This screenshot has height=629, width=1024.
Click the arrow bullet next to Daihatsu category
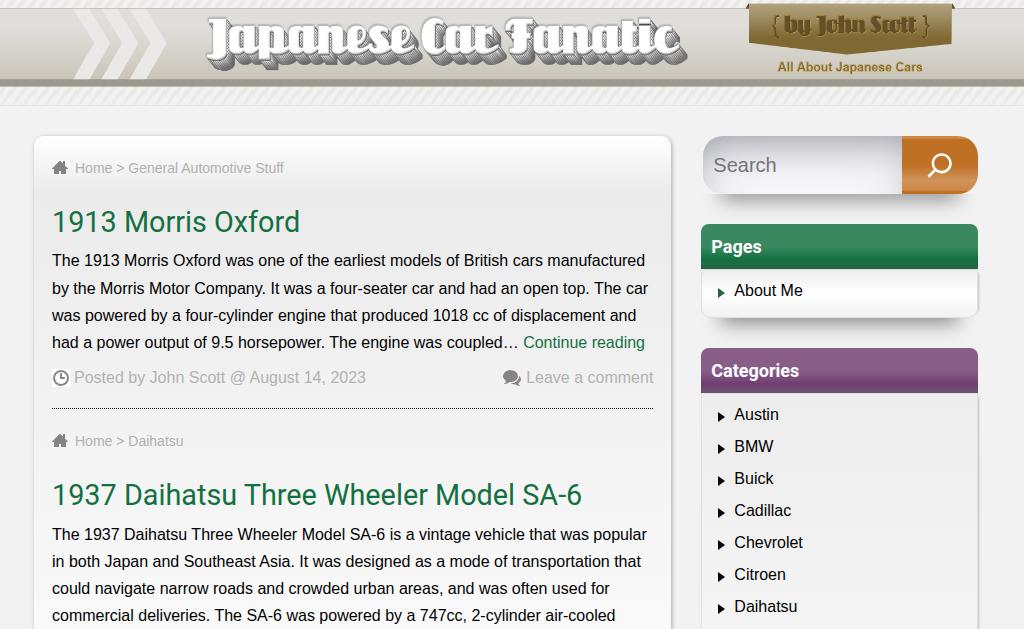click(x=721, y=609)
